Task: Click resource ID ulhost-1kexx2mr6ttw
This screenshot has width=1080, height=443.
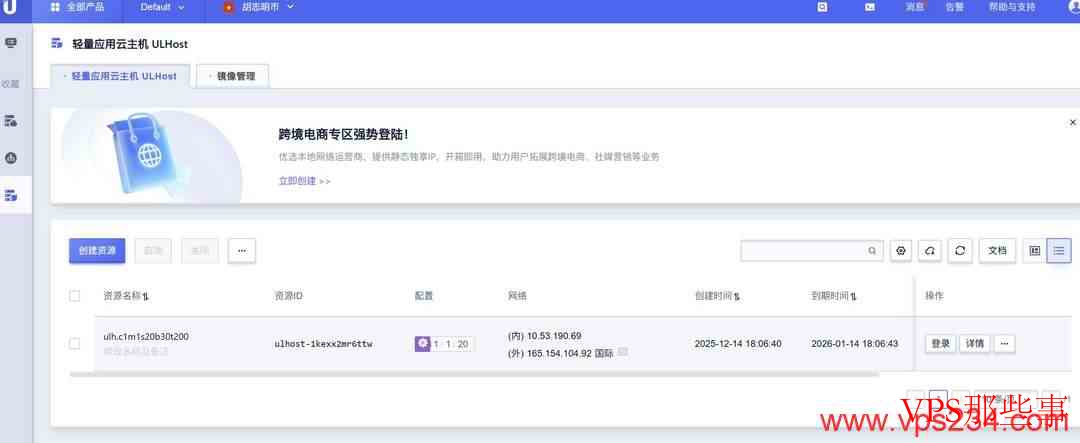Action: [x=324, y=344]
